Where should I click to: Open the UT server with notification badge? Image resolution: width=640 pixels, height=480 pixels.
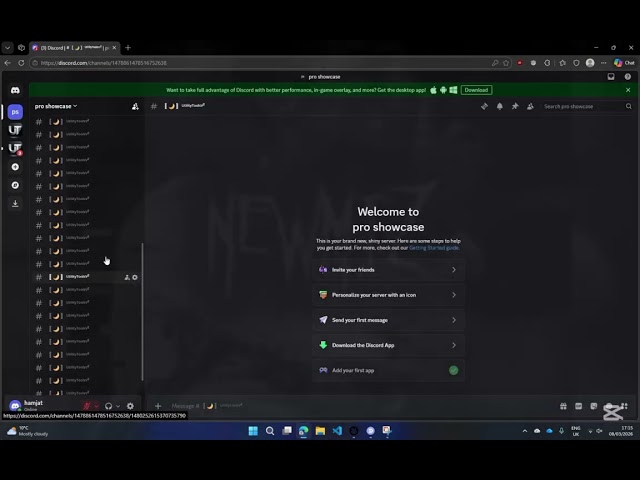tap(15, 148)
